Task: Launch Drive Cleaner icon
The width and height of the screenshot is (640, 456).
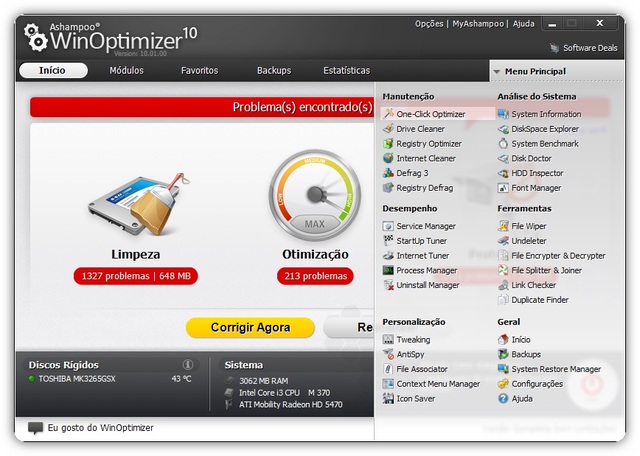Action: [389, 129]
